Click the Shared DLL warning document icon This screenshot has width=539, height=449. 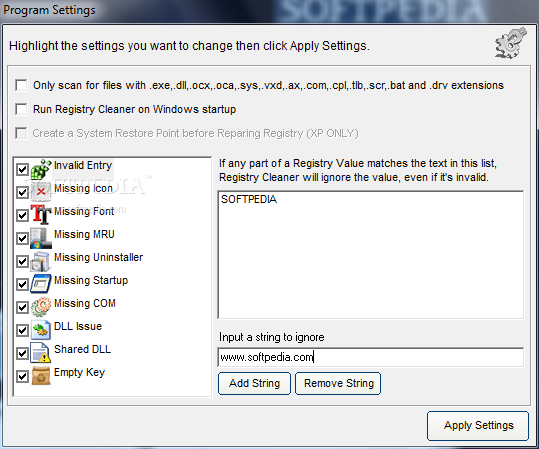click(41, 353)
